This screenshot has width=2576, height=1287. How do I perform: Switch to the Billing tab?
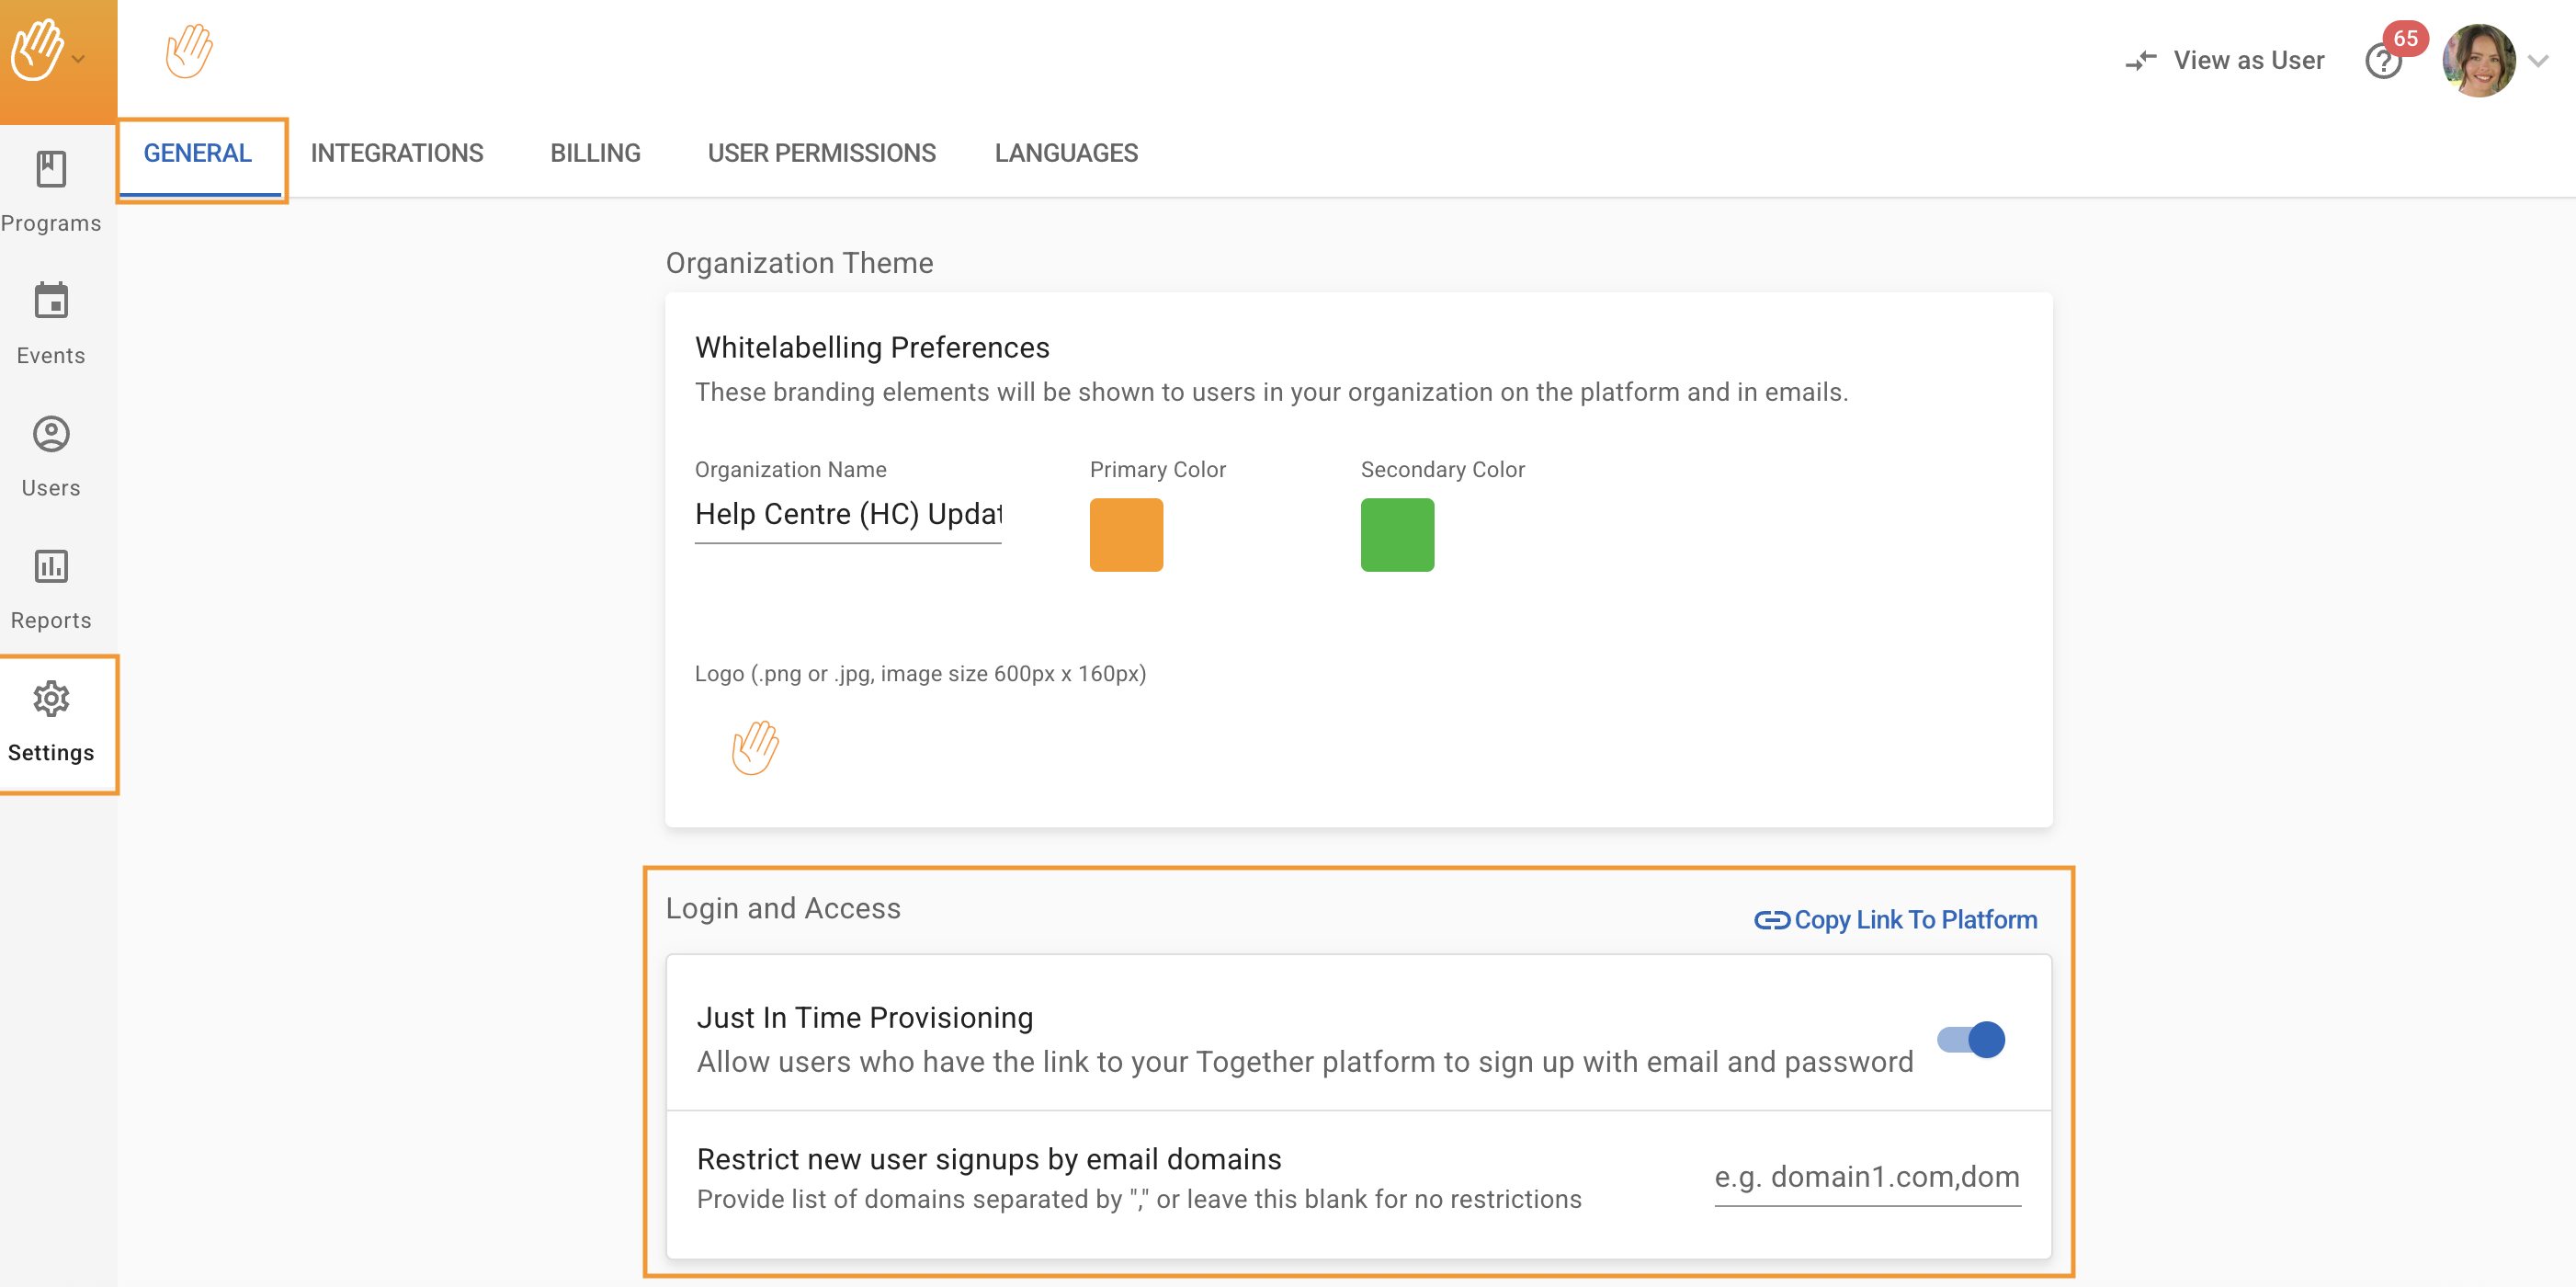[x=595, y=153]
